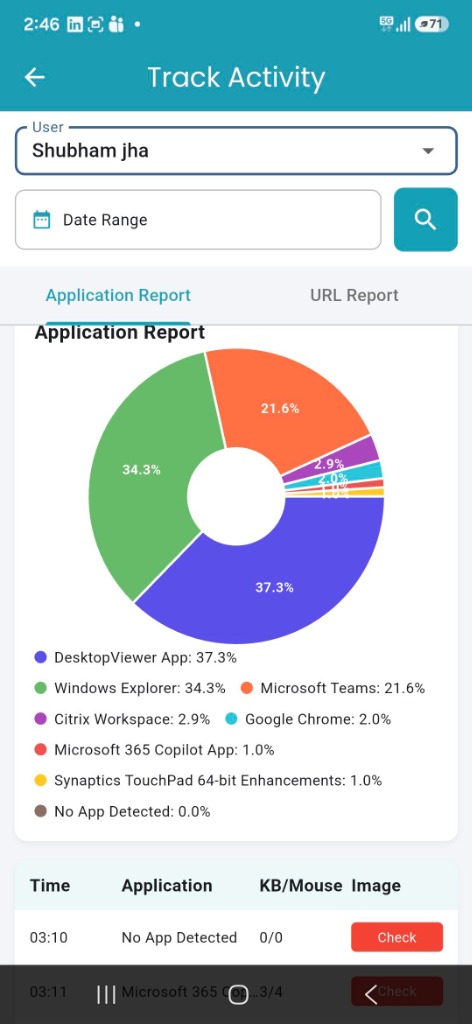Viewport: 472px width, 1024px height.
Task: Tap the back arrow icon
Action: click(35, 77)
